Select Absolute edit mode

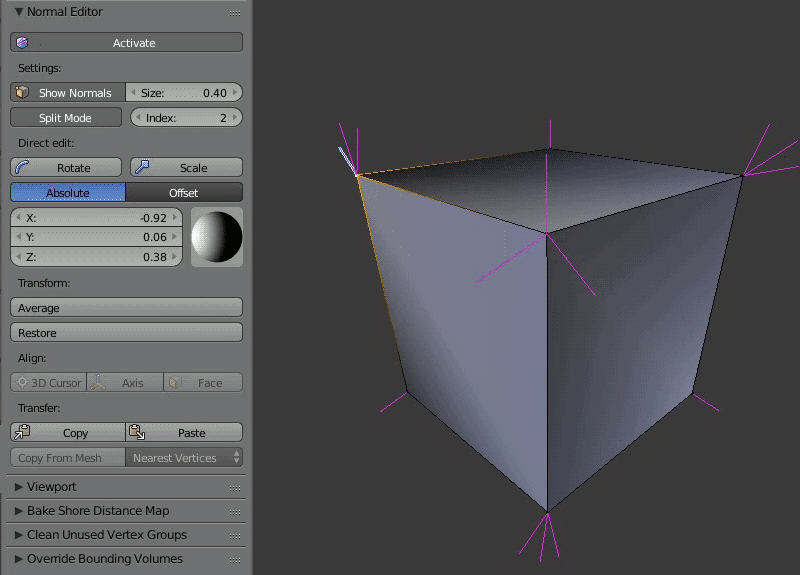point(68,192)
